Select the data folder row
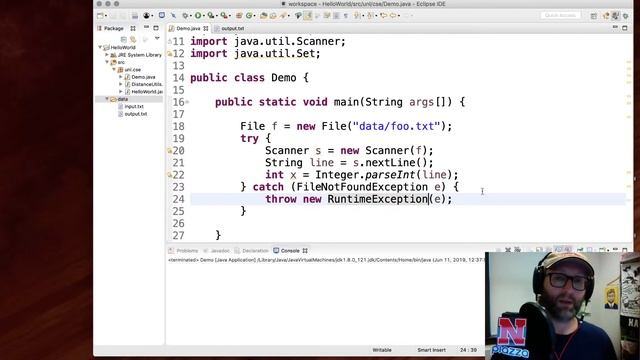Screen dimensions: 640x360 [129, 99]
